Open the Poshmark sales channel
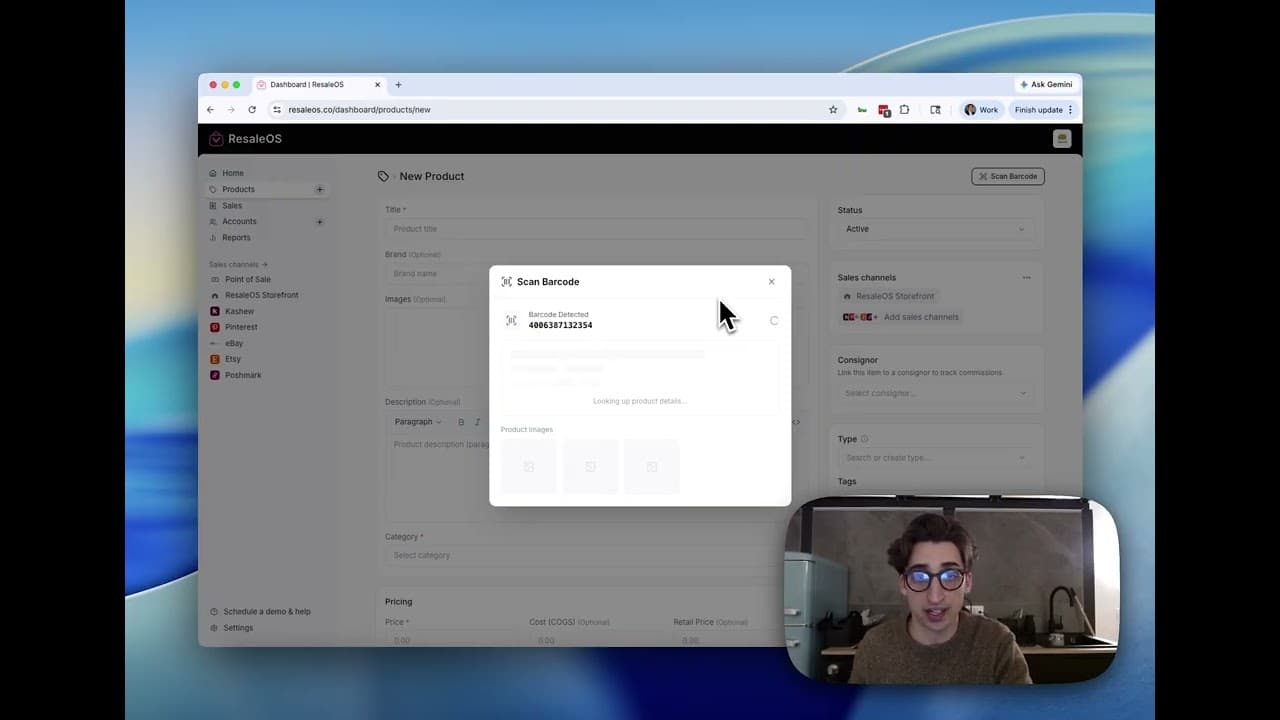The image size is (1280, 720). 242,375
